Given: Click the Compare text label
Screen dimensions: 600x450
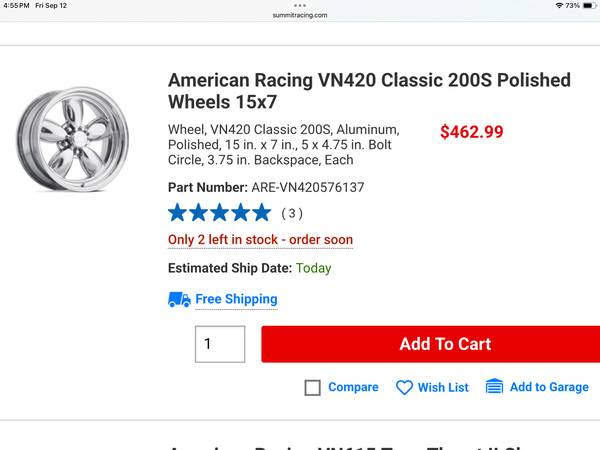Looking at the screenshot, I should point(353,387).
